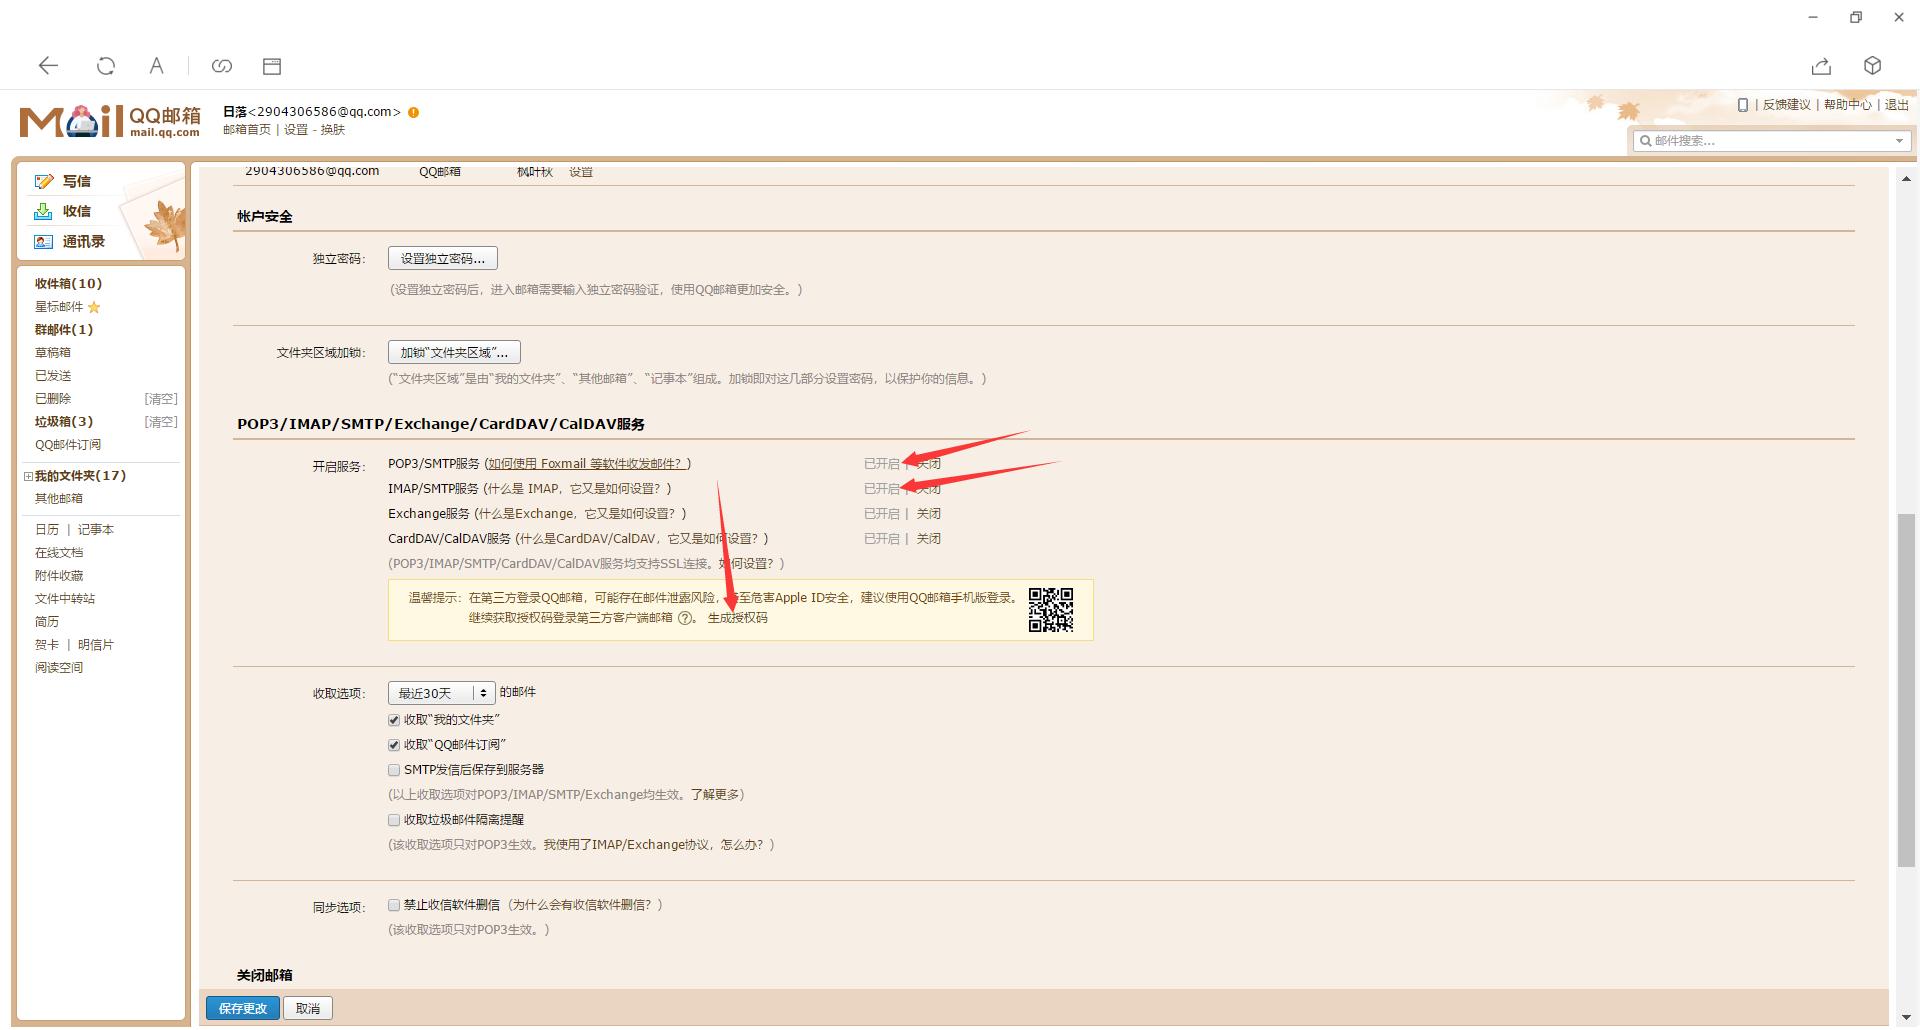Click 关闭 for CardDAV/CalDAV服务
Screen dimensions: 1920x1030
tap(929, 539)
